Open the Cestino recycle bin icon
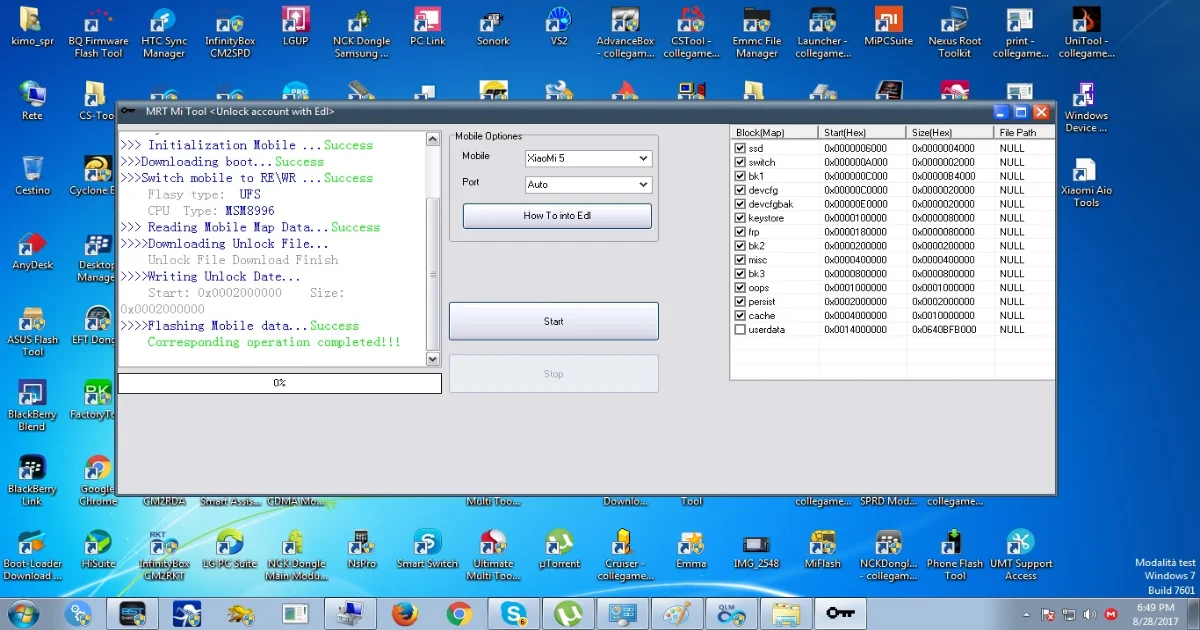Viewport: 1200px width, 630px height. click(x=32, y=176)
